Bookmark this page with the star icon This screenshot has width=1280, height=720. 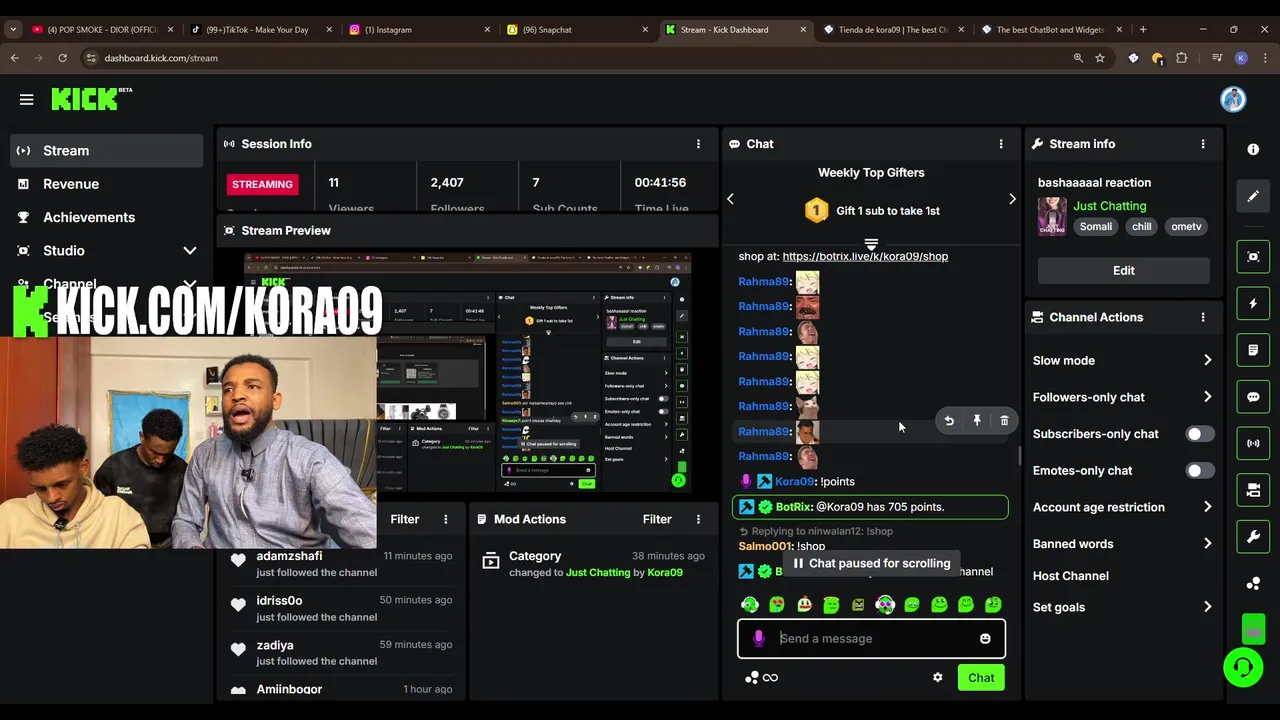coord(1100,58)
